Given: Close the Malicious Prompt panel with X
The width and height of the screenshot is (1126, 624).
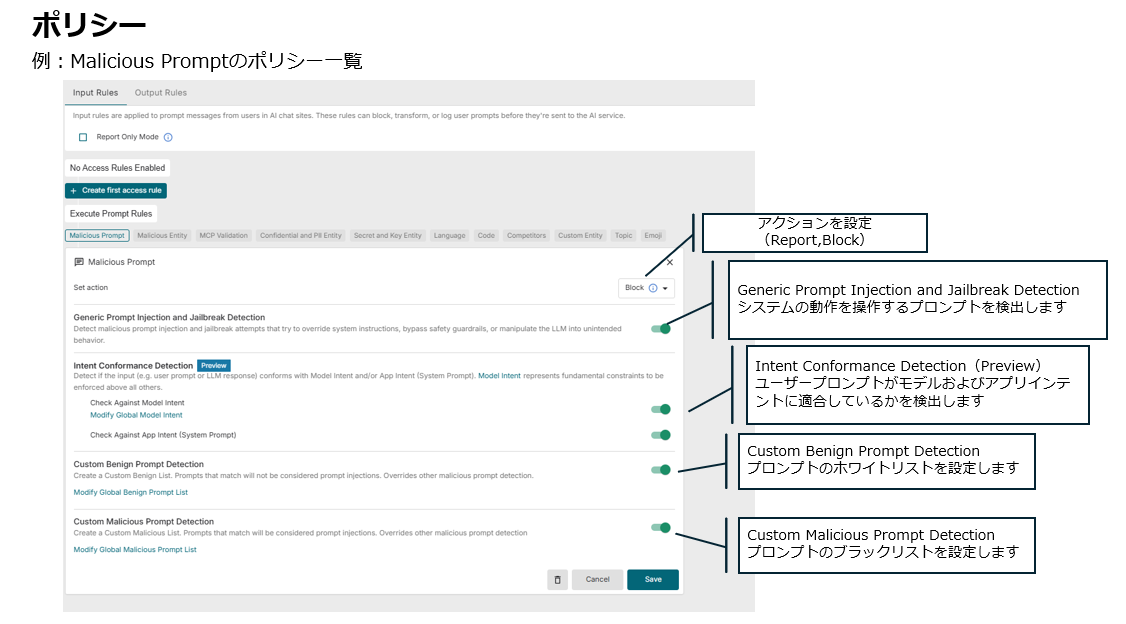Looking at the screenshot, I should pyautogui.click(x=670, y=262).
